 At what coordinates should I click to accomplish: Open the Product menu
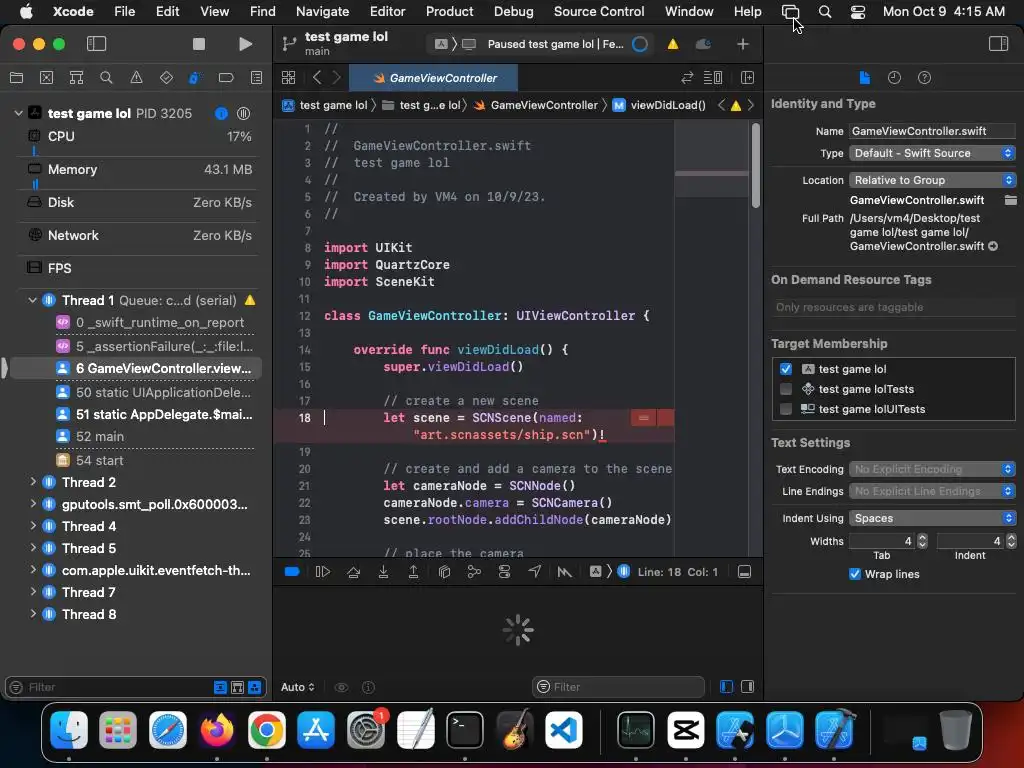click(x=449, y=11)
